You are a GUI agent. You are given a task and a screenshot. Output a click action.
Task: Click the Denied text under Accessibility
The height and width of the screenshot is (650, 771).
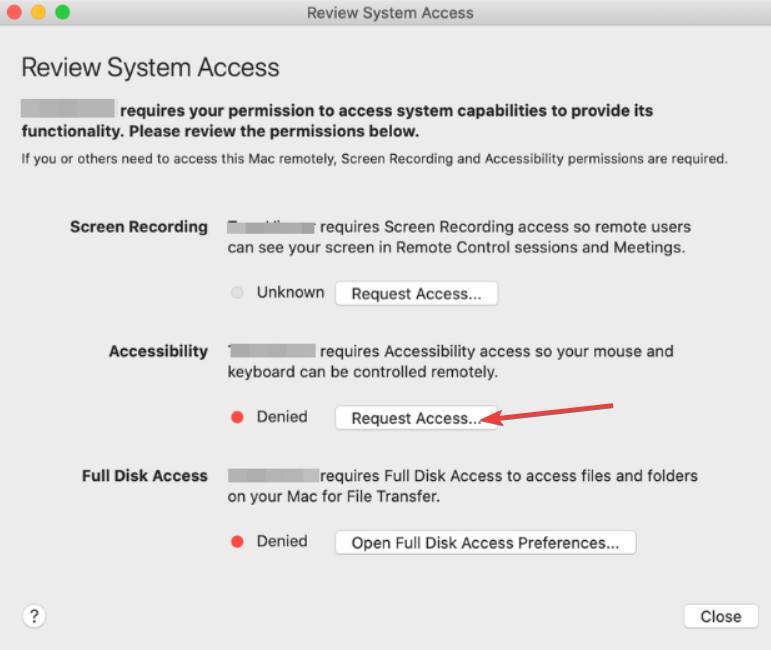[282, 416]
